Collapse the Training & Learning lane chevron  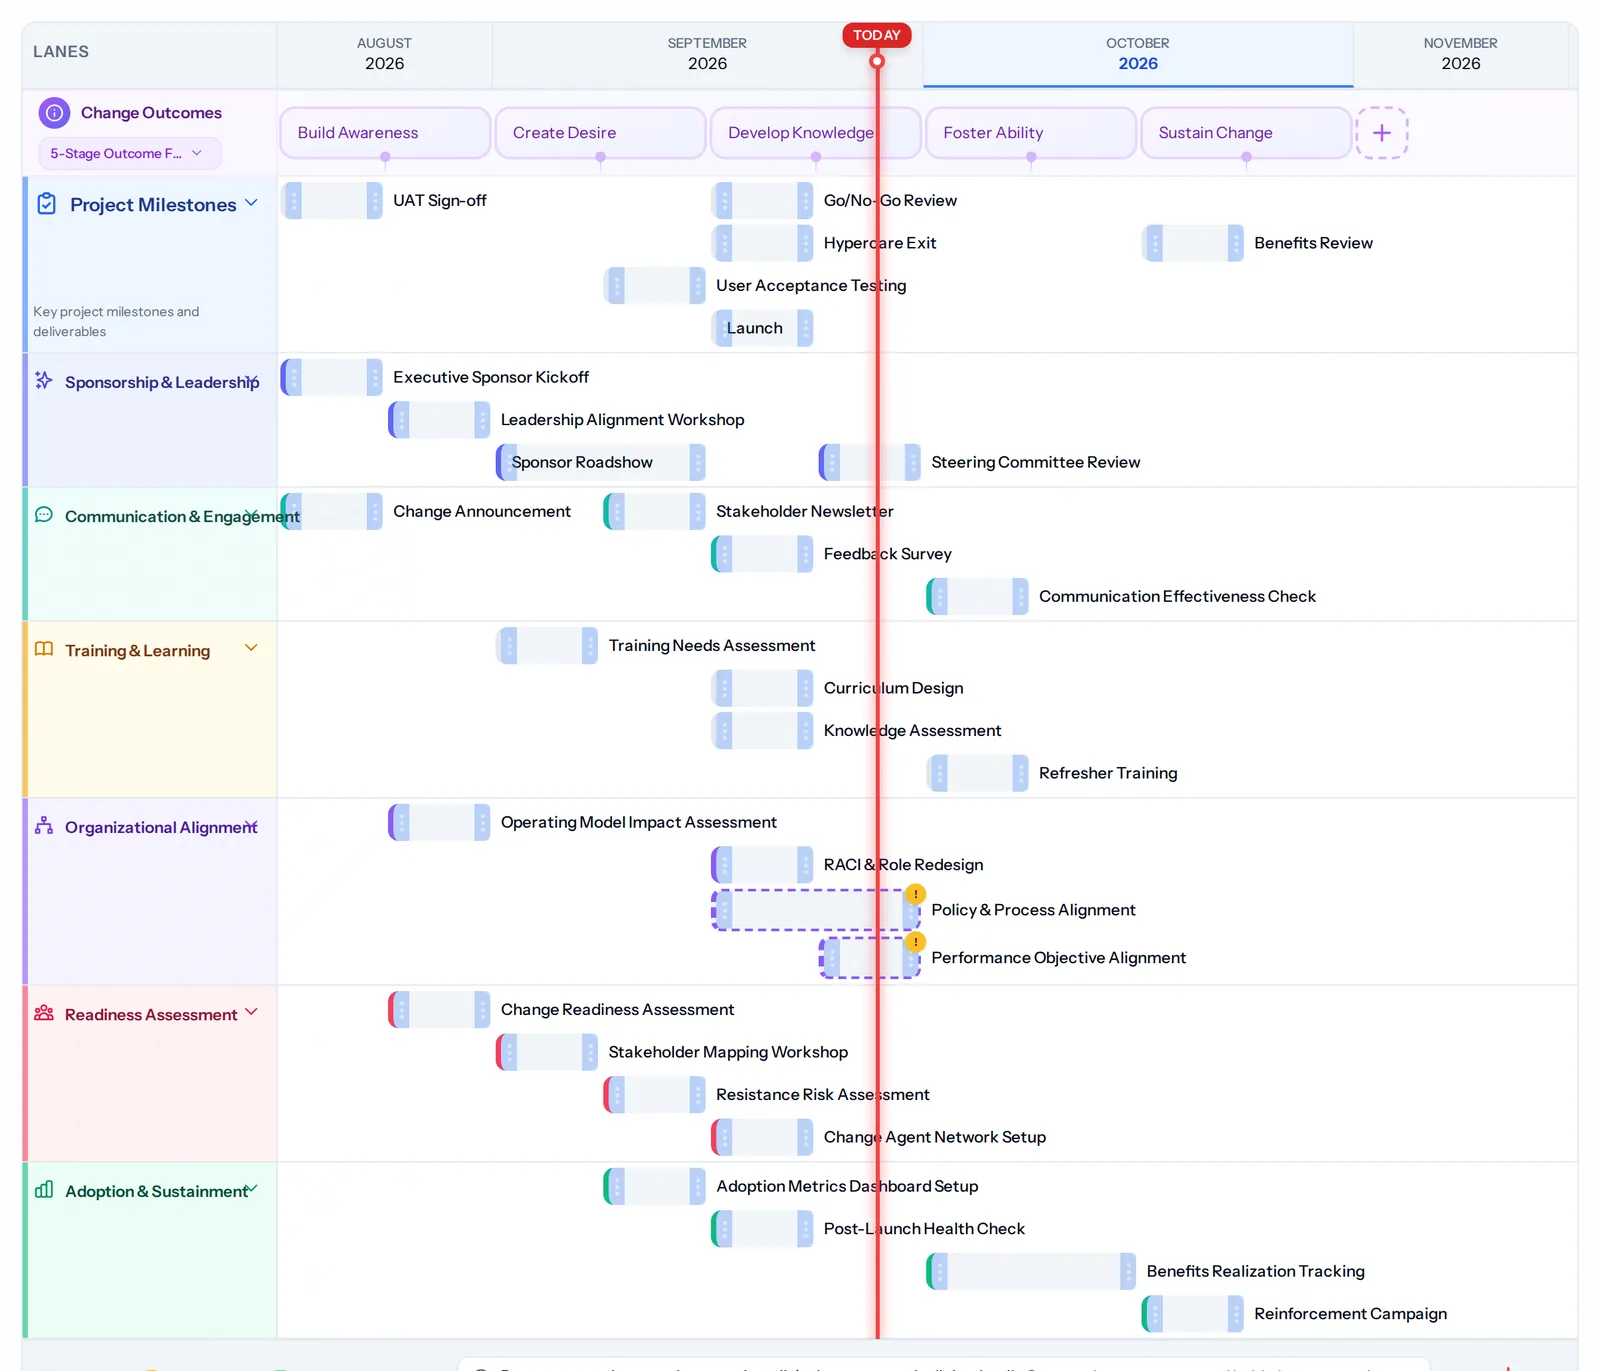[251, 648]
